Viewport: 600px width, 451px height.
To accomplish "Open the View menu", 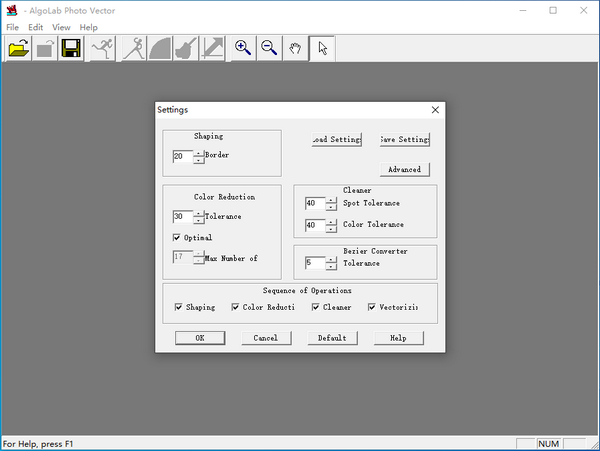I will coord(61,27).
